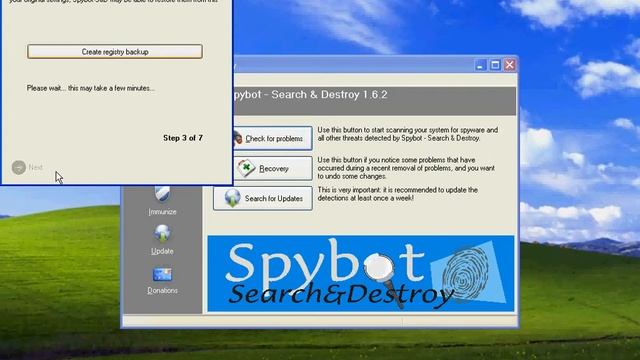Click 'Please wait... this may take a few minutes' text

91,88
